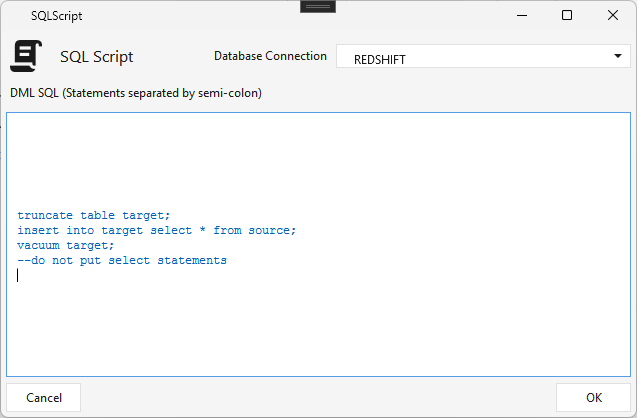Screen dimensions: 637x418
Task: Place cursor in the DML SQL editor
Action: (318, 245)
